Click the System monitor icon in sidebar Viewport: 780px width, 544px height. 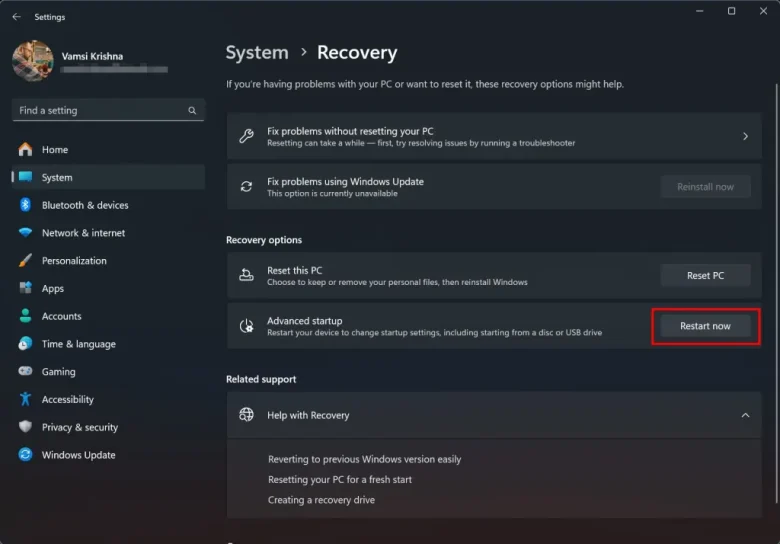[x=25, y=177]
